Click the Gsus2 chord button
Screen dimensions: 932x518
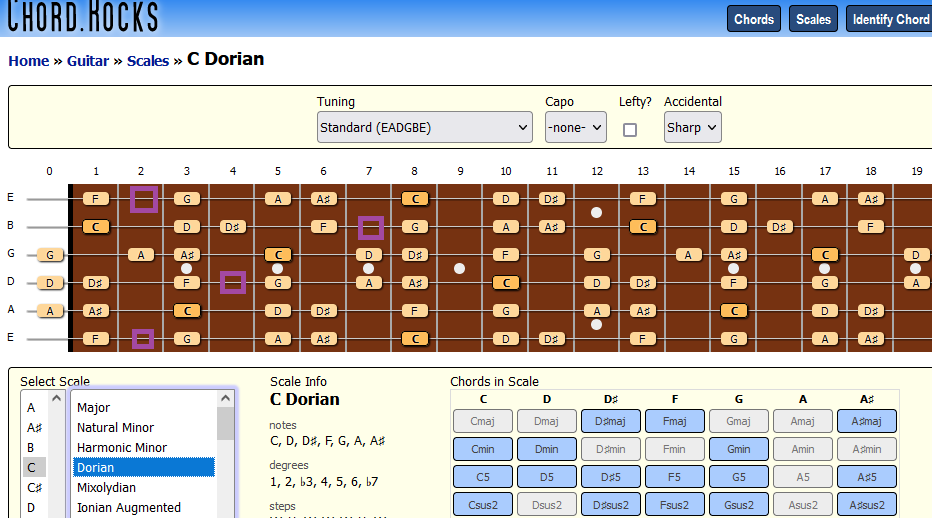739,505
